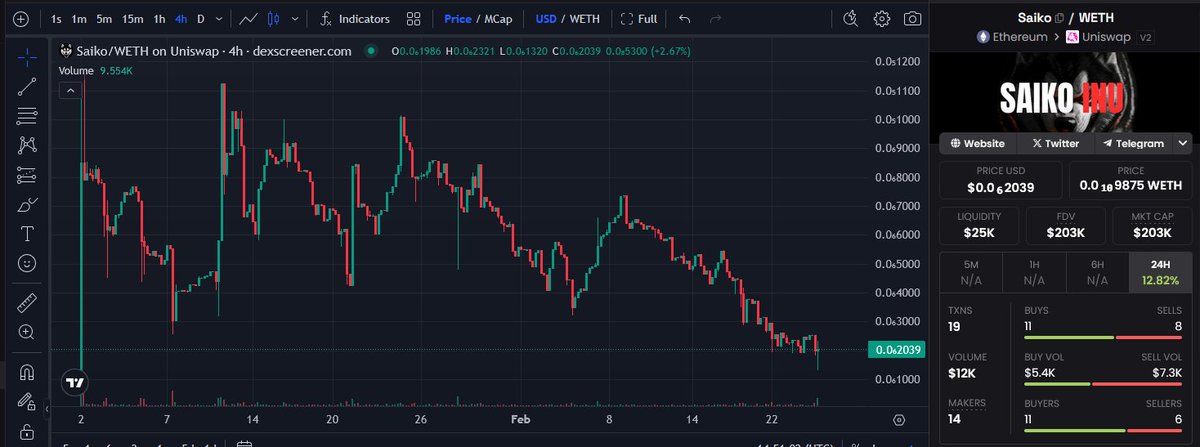Redo the last chart action
Viewport: 1200px width, 447px height.
point(715,18)
